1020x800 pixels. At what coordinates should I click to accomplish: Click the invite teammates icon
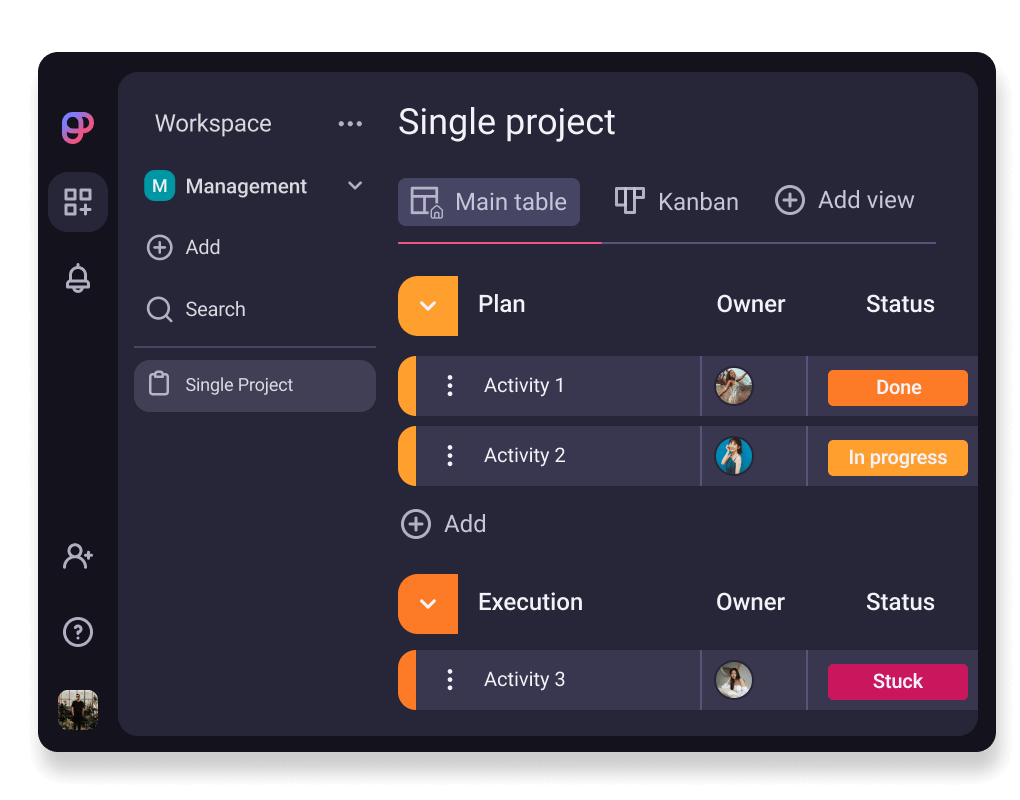pyautogui.click(x=78, y=556)
